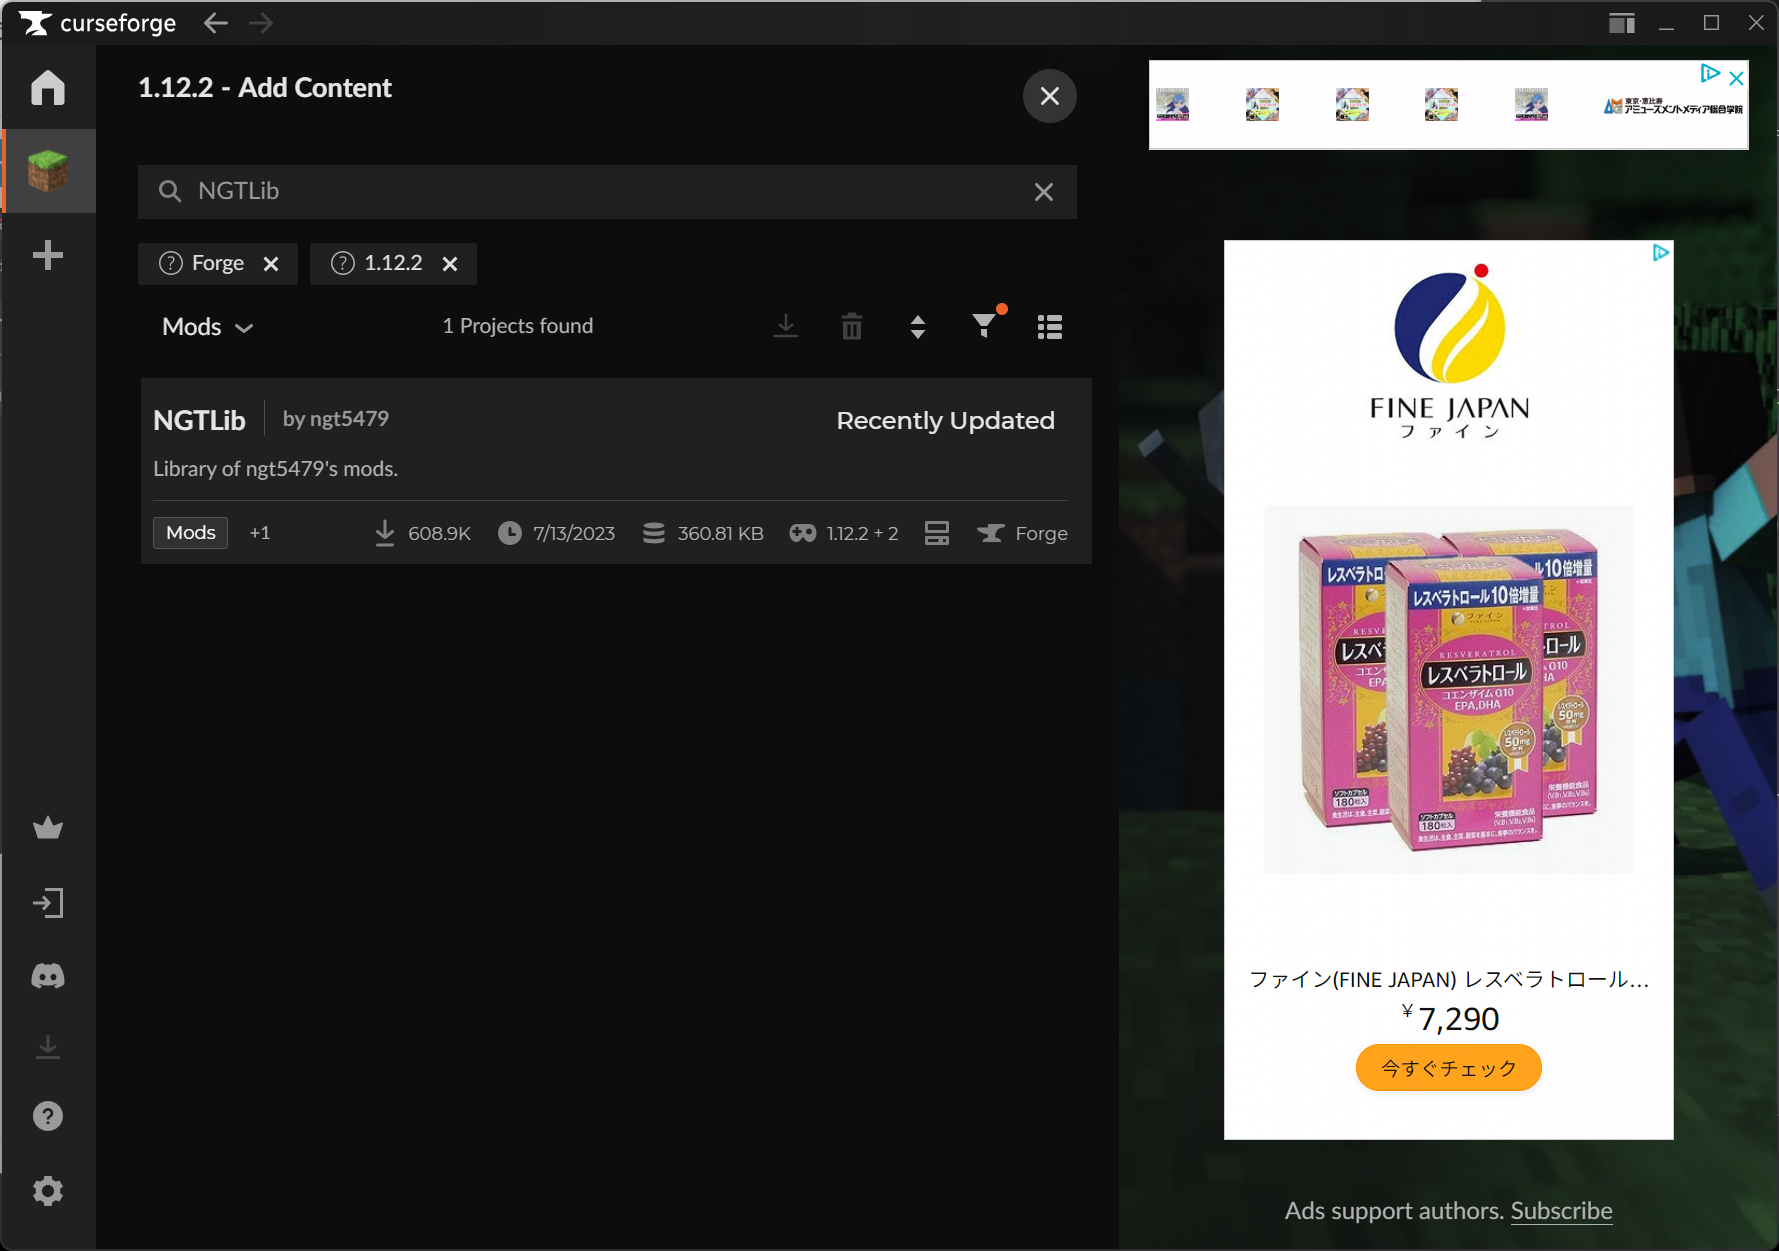The height and width of the screenshot is (1251, 1779).
Task: Click the Mods category tag on NGTLib
Action: (x=190, y=533)
